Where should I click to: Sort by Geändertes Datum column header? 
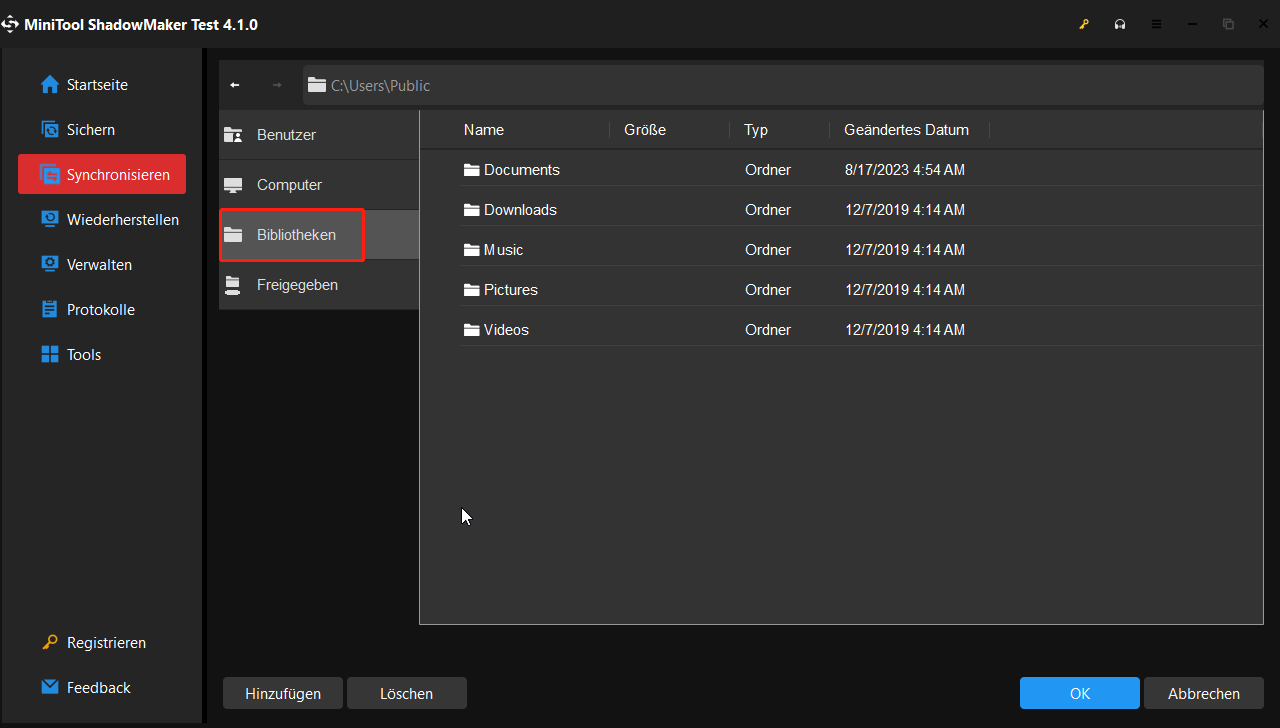click(906, 130)
